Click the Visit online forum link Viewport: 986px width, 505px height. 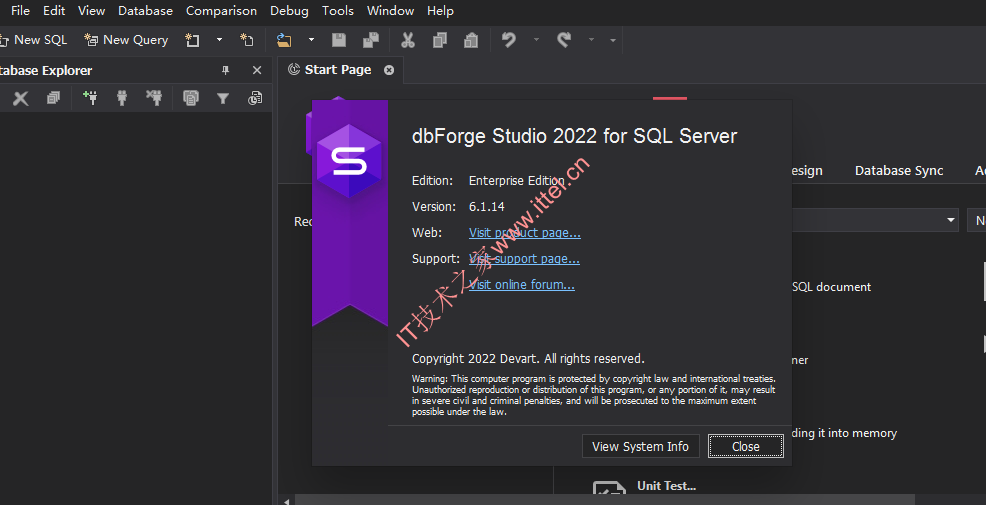tap(521, 284)
